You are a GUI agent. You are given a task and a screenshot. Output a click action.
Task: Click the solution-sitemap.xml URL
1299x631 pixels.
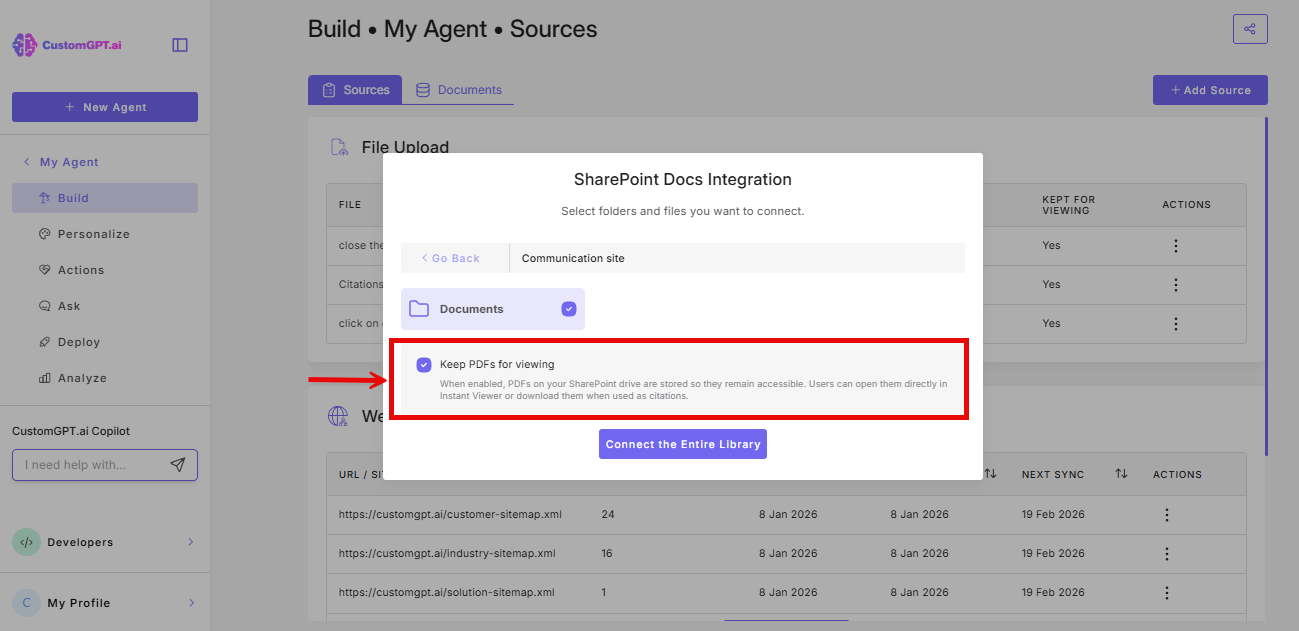446,592
